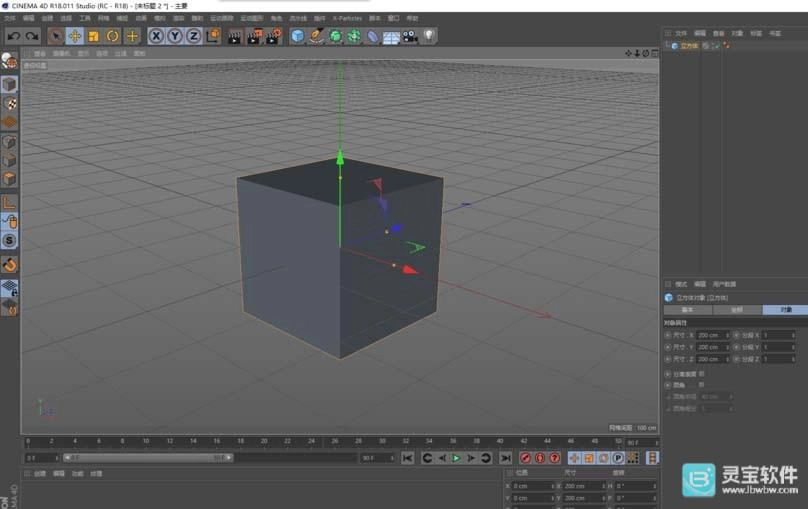Add a Camera object
The image size is (808, 509).
(x=410, y=36)
